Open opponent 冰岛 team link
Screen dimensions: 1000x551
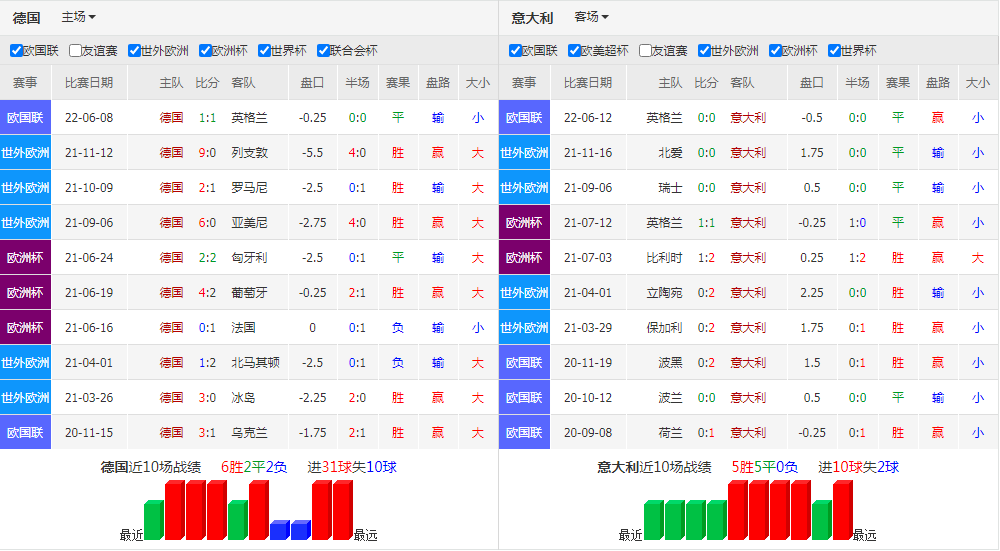click(244, 397)
